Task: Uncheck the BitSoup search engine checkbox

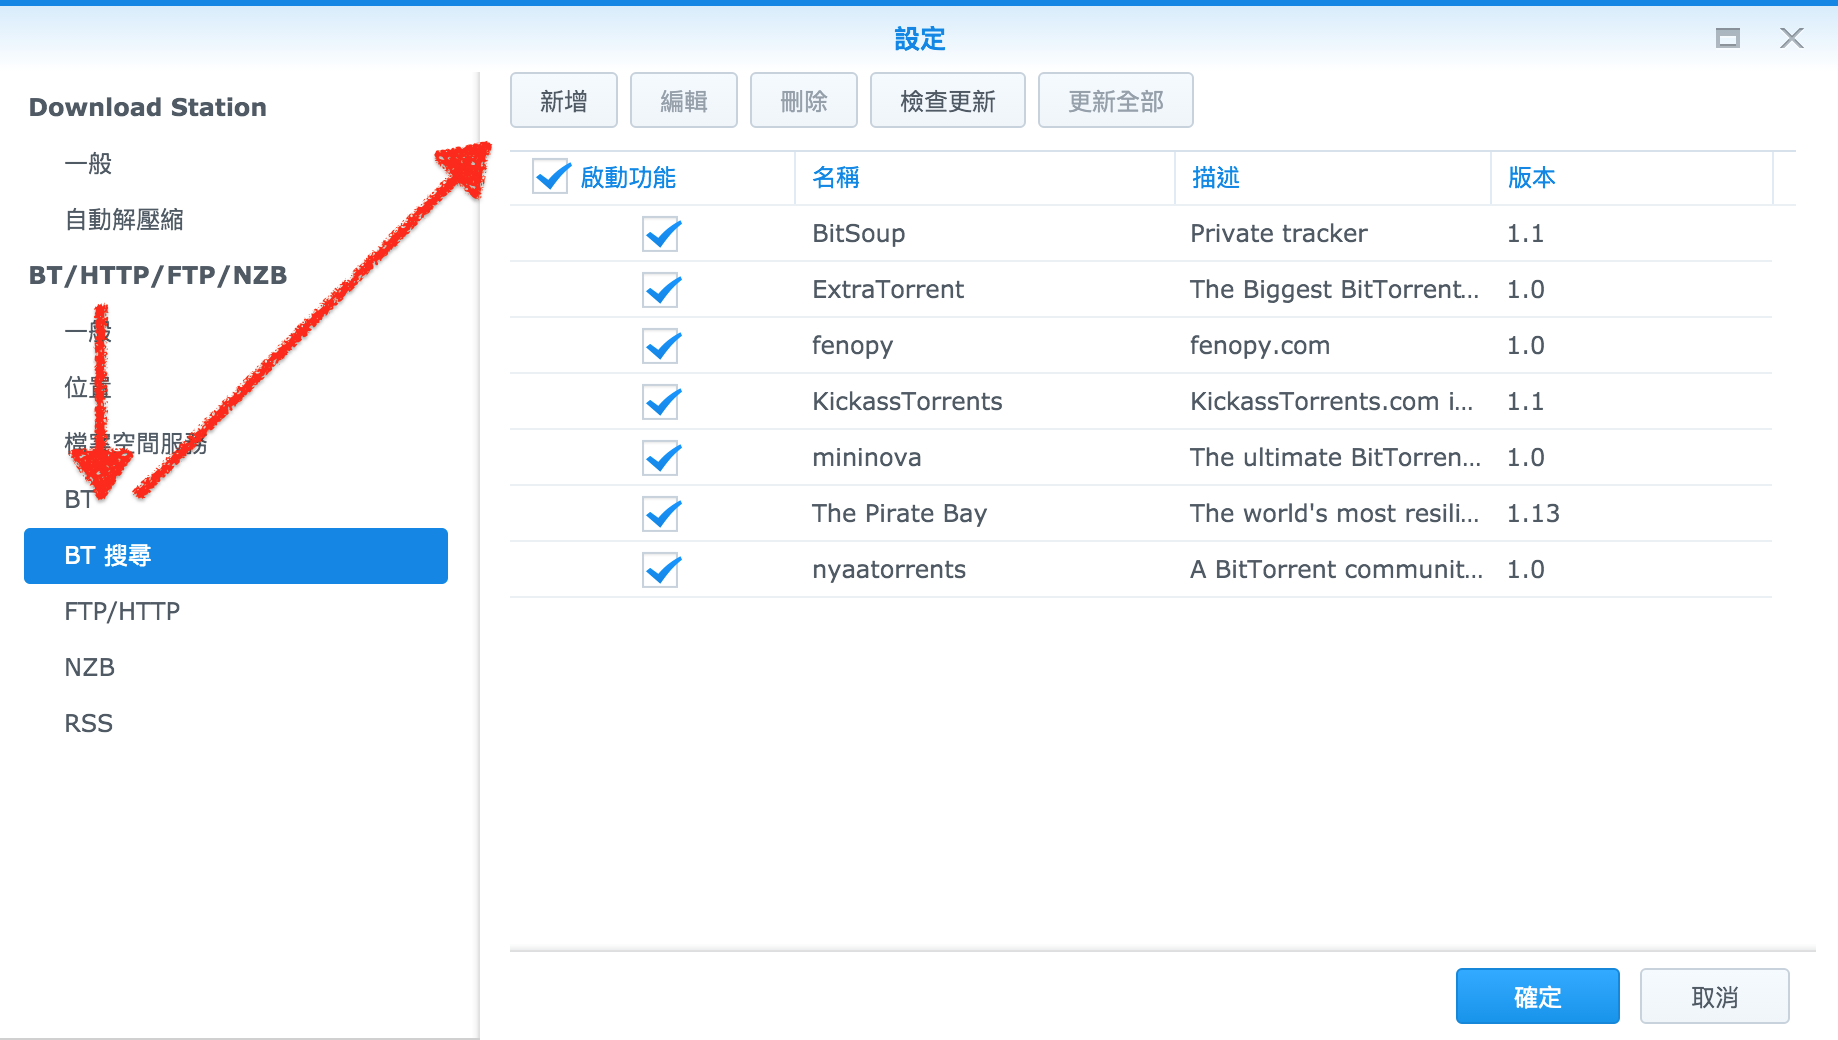Action: (x=661, y=234)
